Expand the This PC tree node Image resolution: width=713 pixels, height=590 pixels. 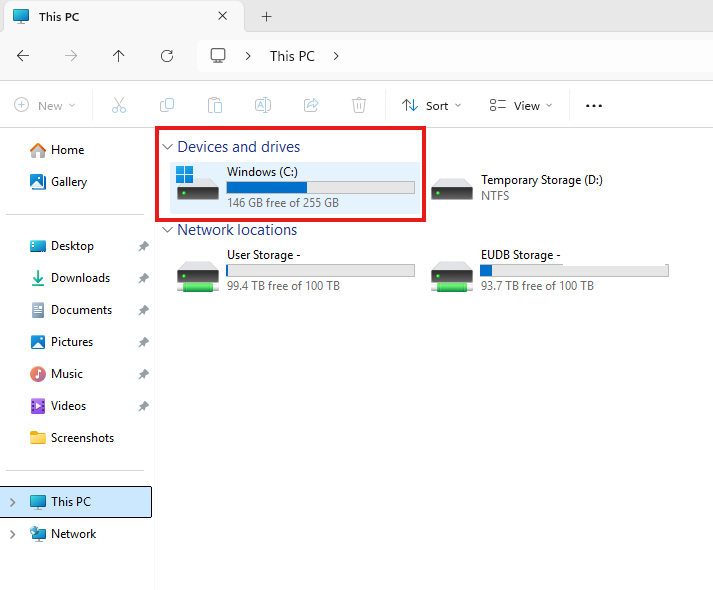tap(13, 502)
